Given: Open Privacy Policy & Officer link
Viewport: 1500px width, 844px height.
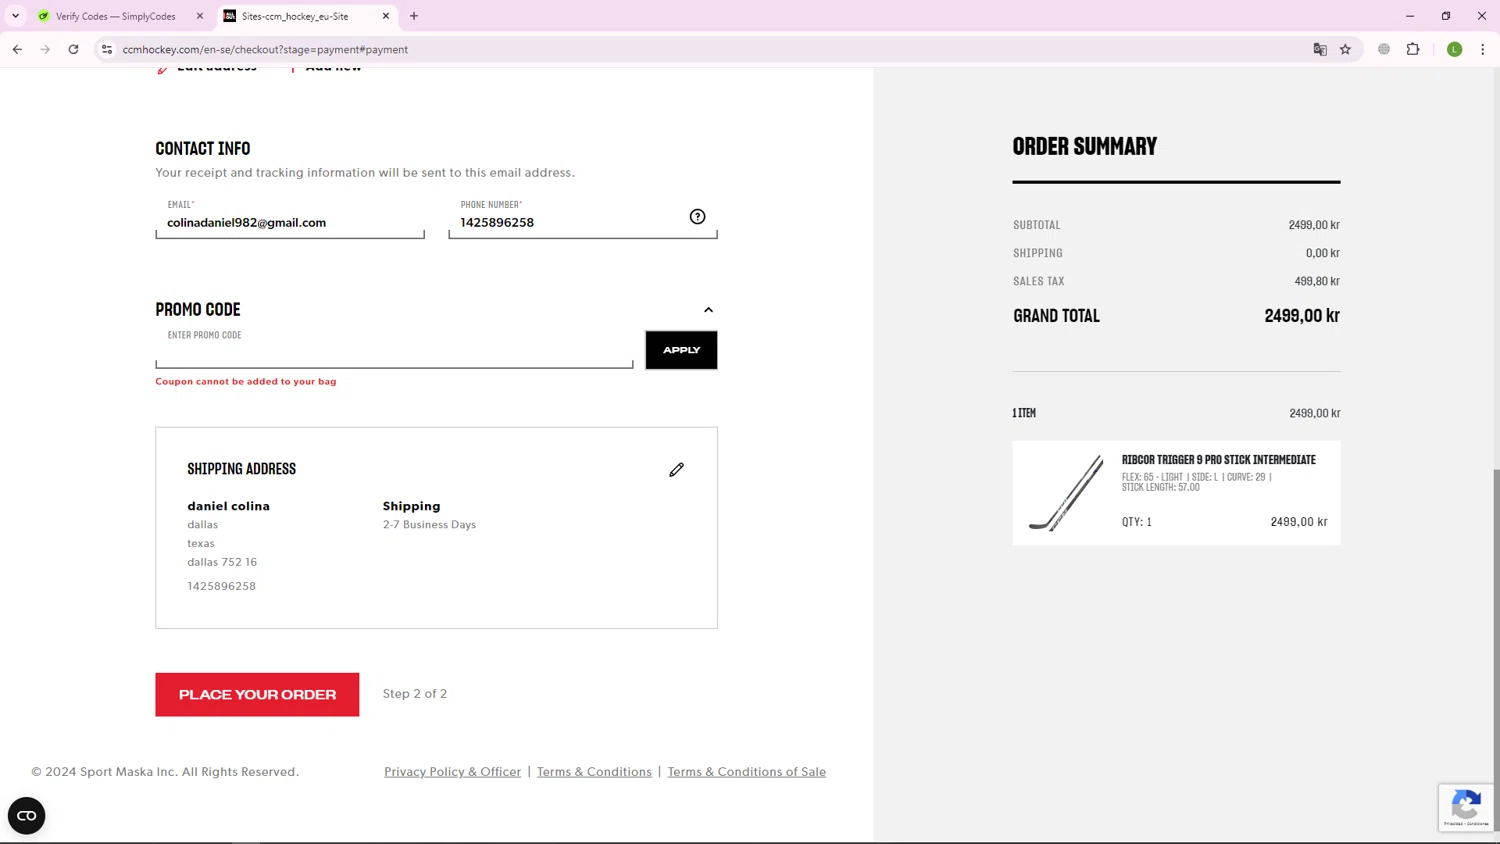Looking at the screenshot, I should click(x=453, y=772).
